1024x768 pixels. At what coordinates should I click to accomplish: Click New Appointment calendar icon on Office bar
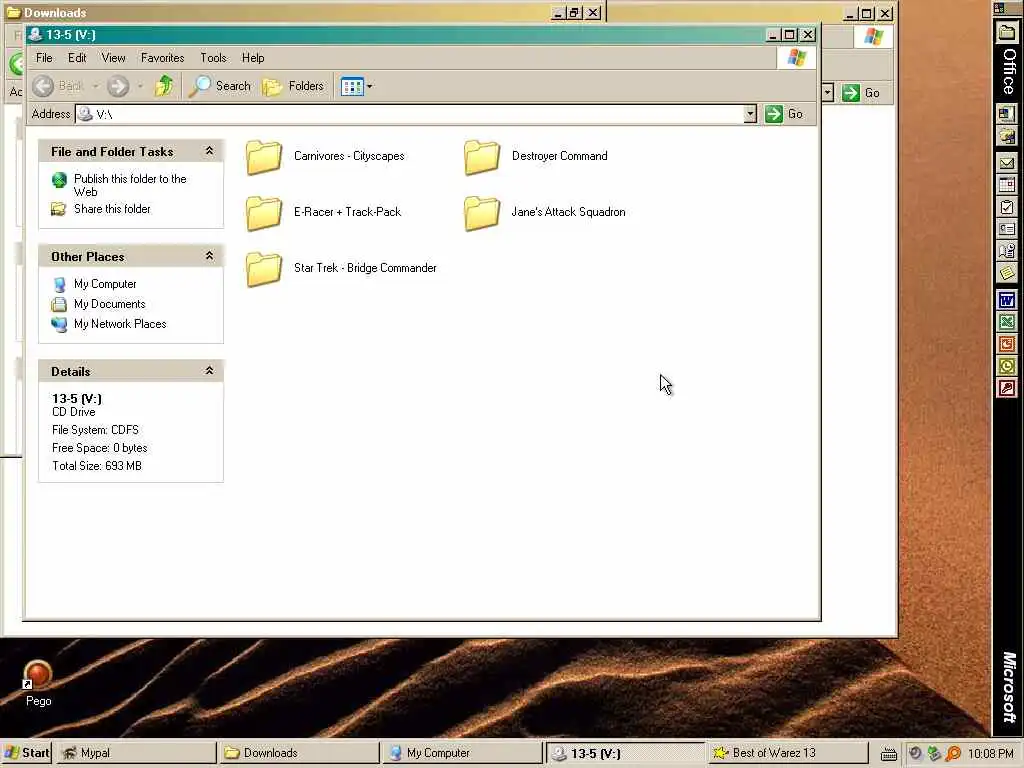1007,185
